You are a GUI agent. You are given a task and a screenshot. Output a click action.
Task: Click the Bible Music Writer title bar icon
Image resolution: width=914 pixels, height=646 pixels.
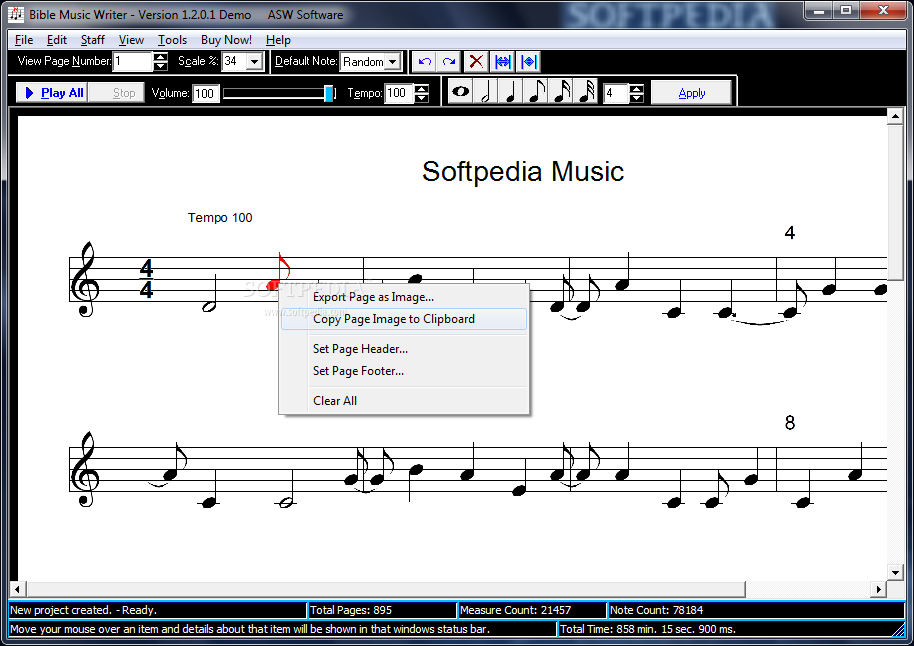(x=16, y=14)
